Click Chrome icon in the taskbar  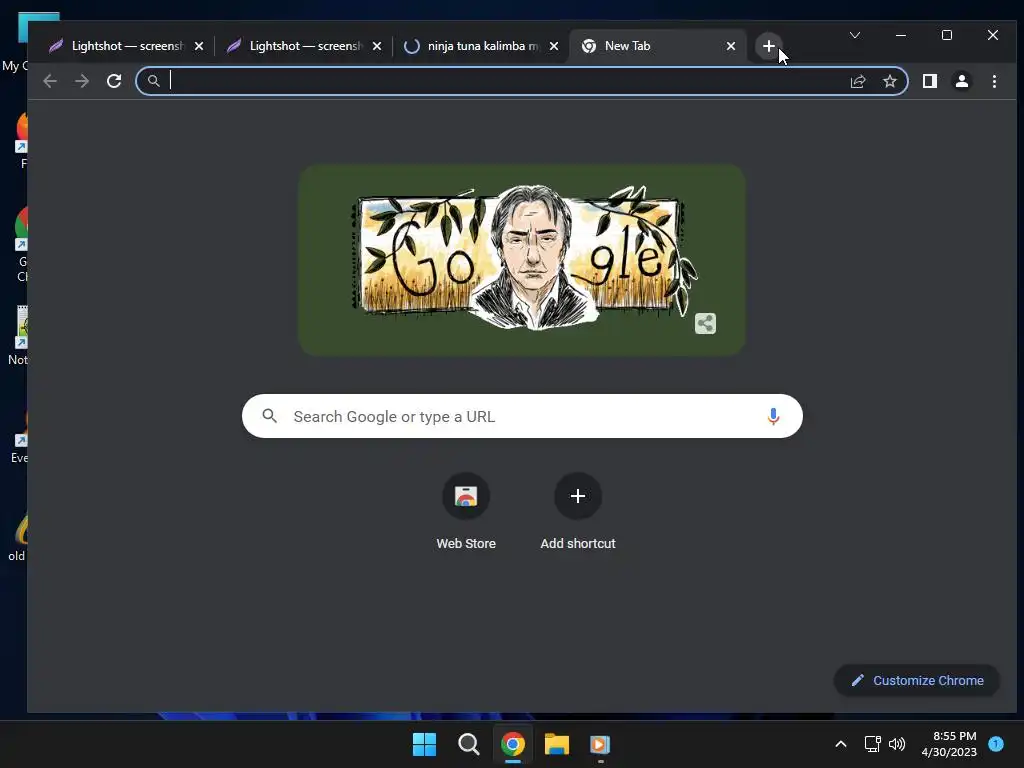[513, 744]
